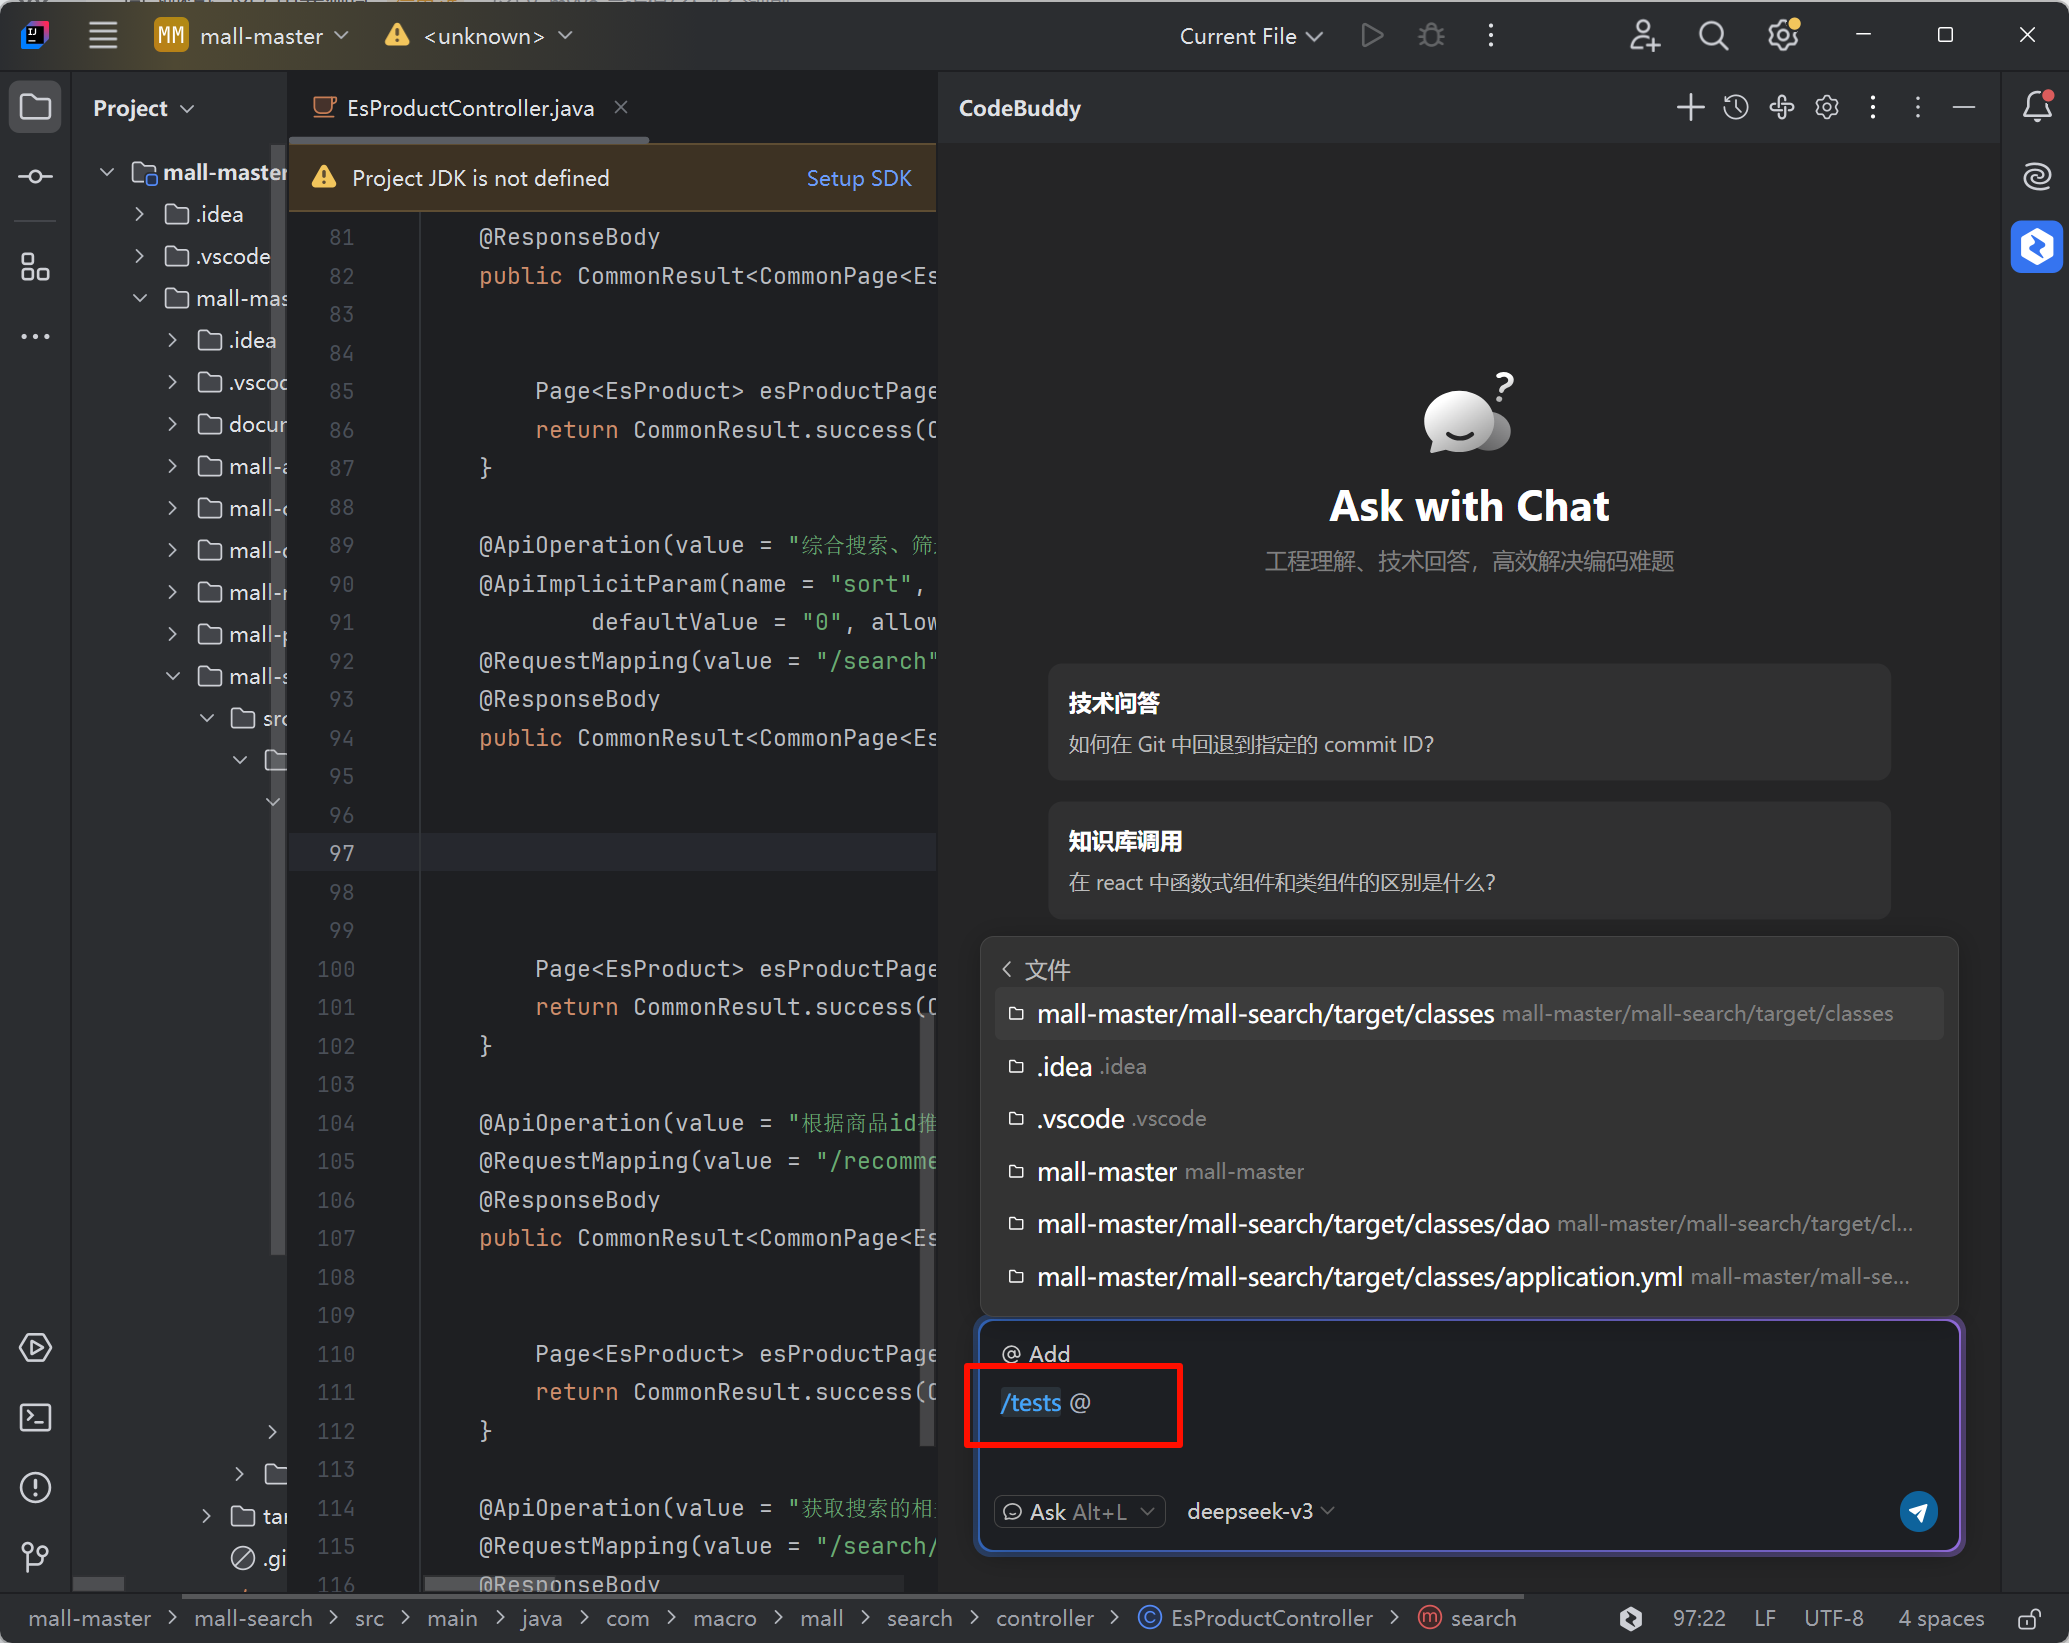This screenshot has height=1643, width=2069.
Task: Open the Structure tool window icon
Action: coord(36,267)
